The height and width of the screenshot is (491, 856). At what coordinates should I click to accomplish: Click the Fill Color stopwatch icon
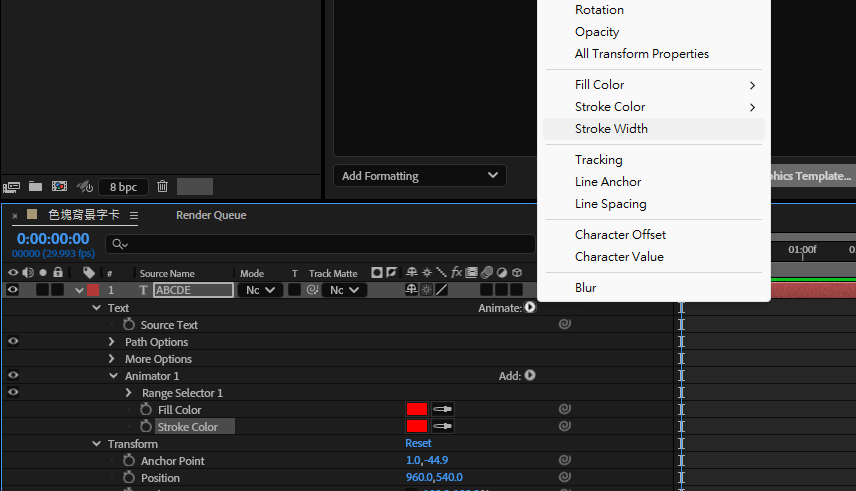pyautogui.click(x=146, y=410)
